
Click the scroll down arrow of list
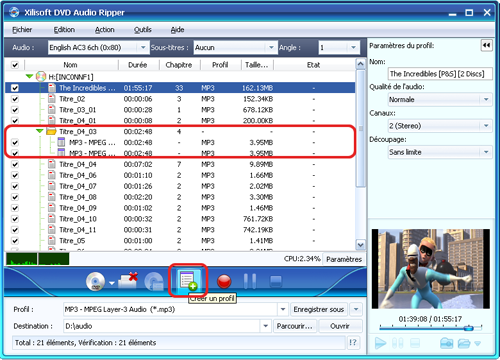pos(360,245)
